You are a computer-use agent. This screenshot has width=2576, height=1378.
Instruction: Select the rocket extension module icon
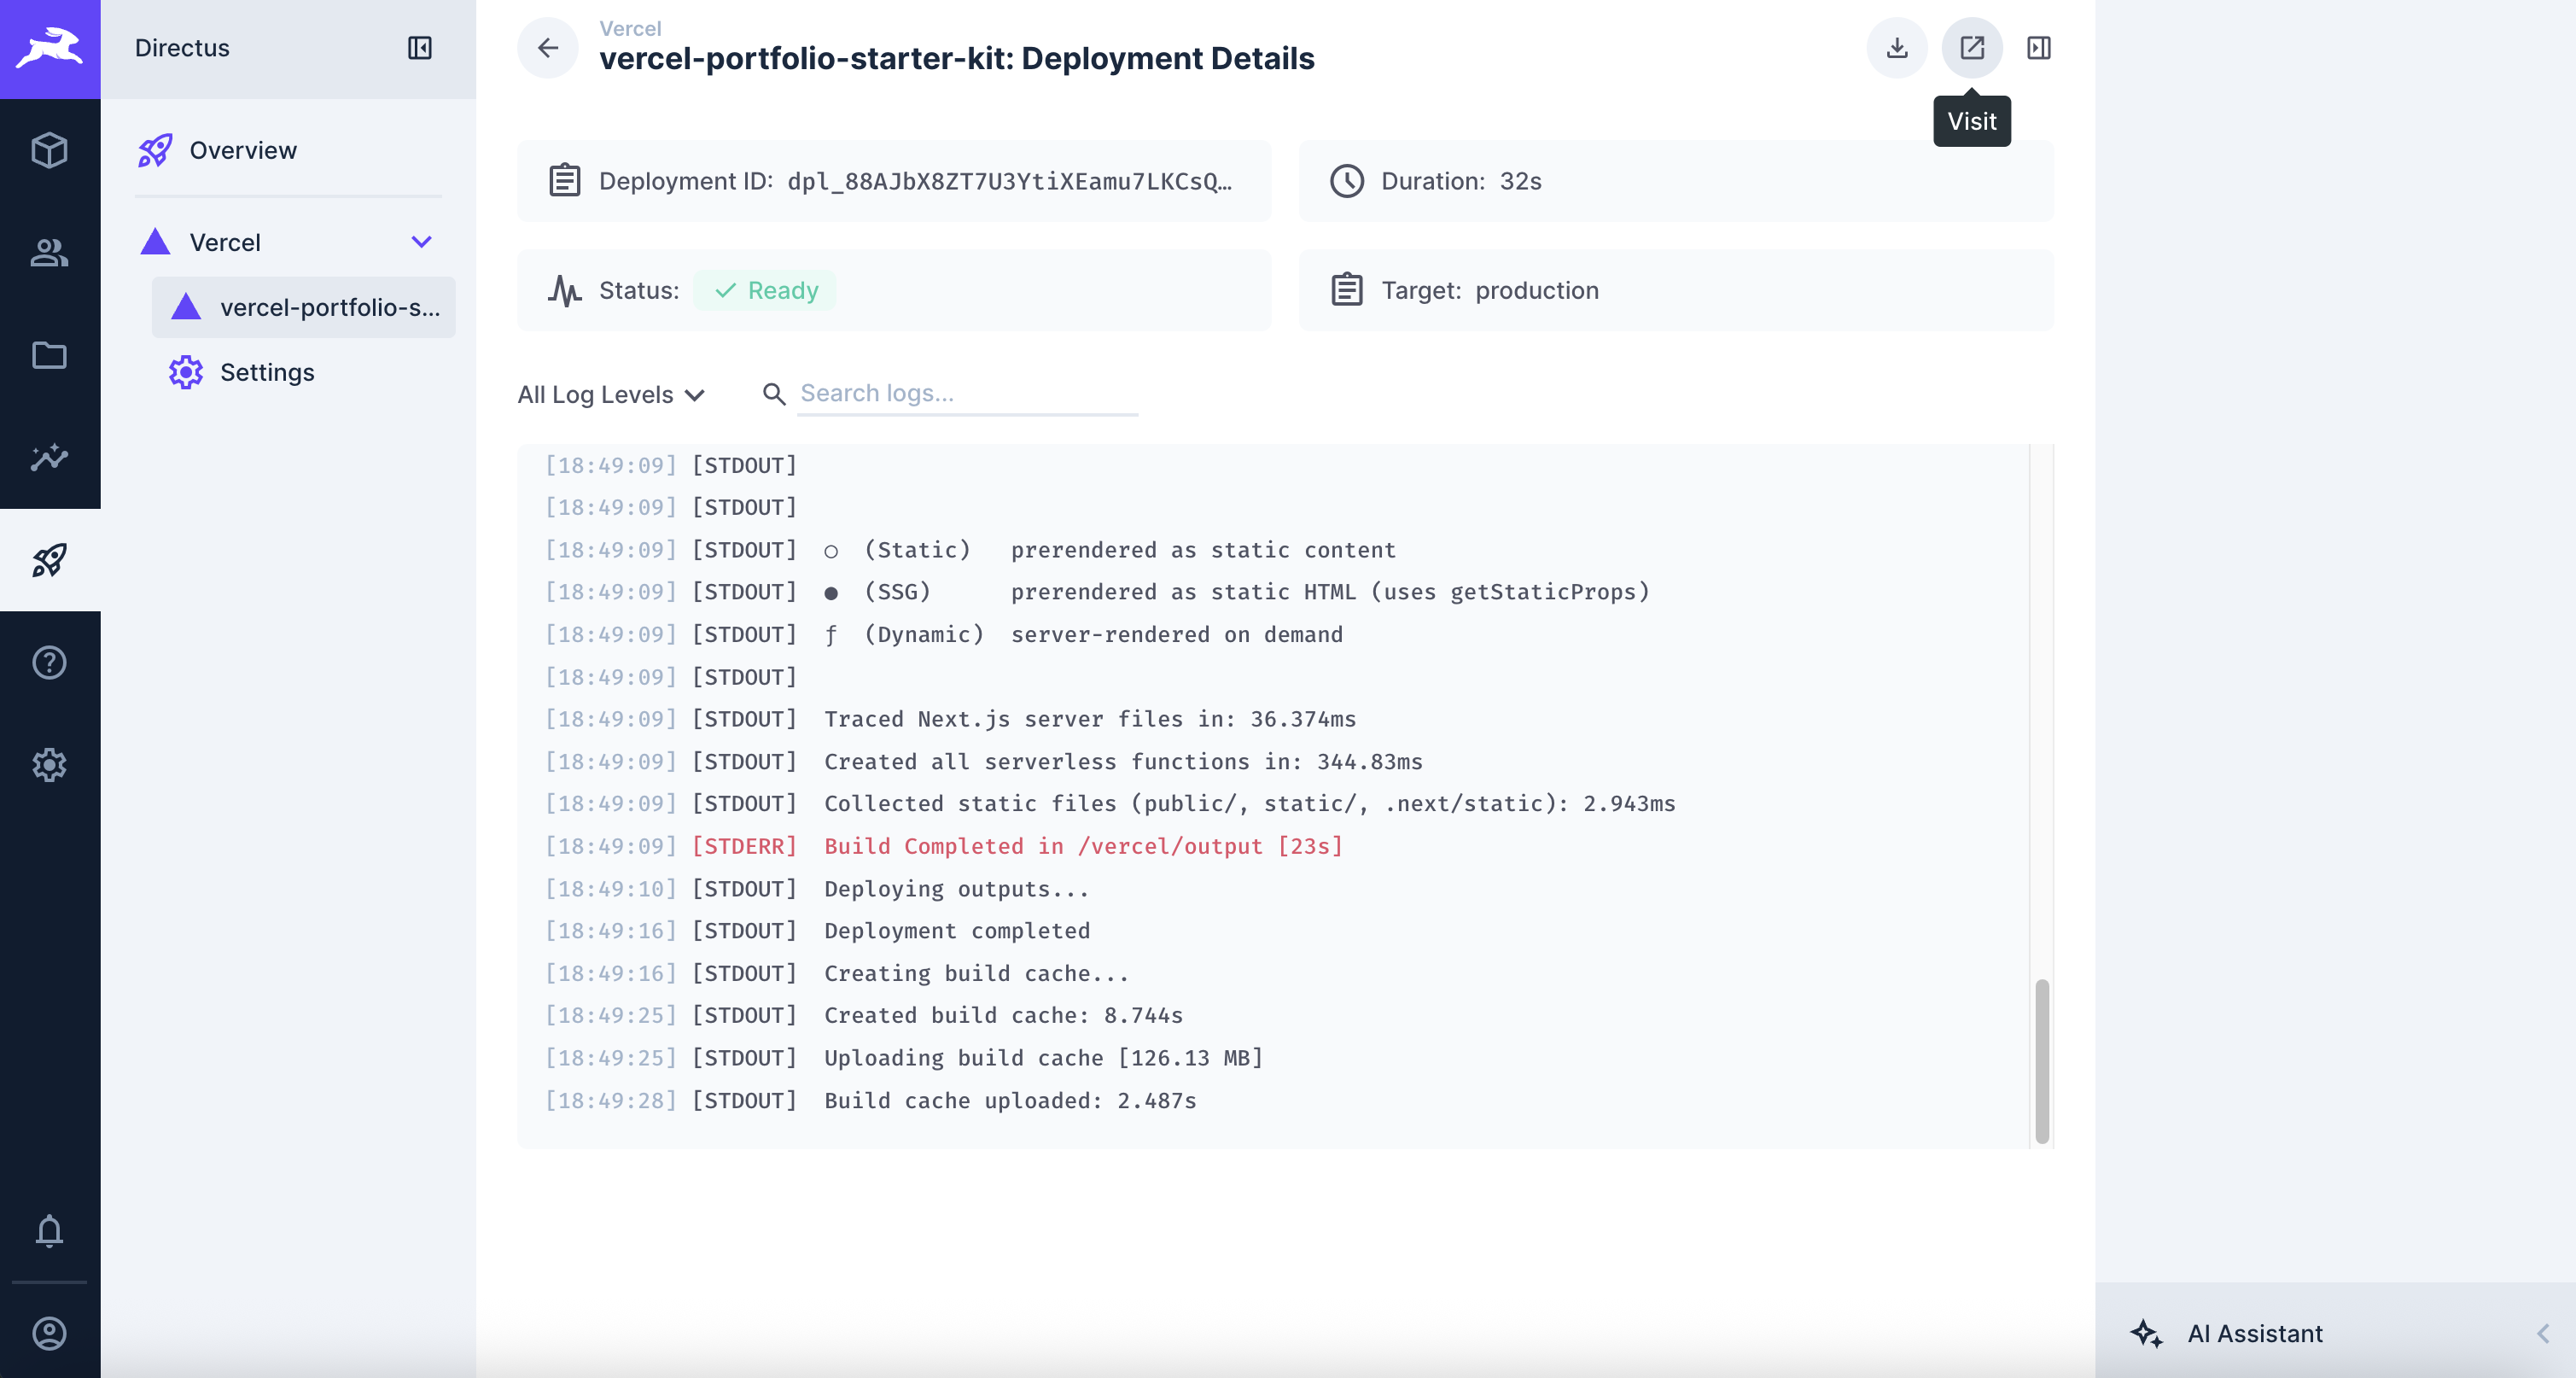point(49,561)
